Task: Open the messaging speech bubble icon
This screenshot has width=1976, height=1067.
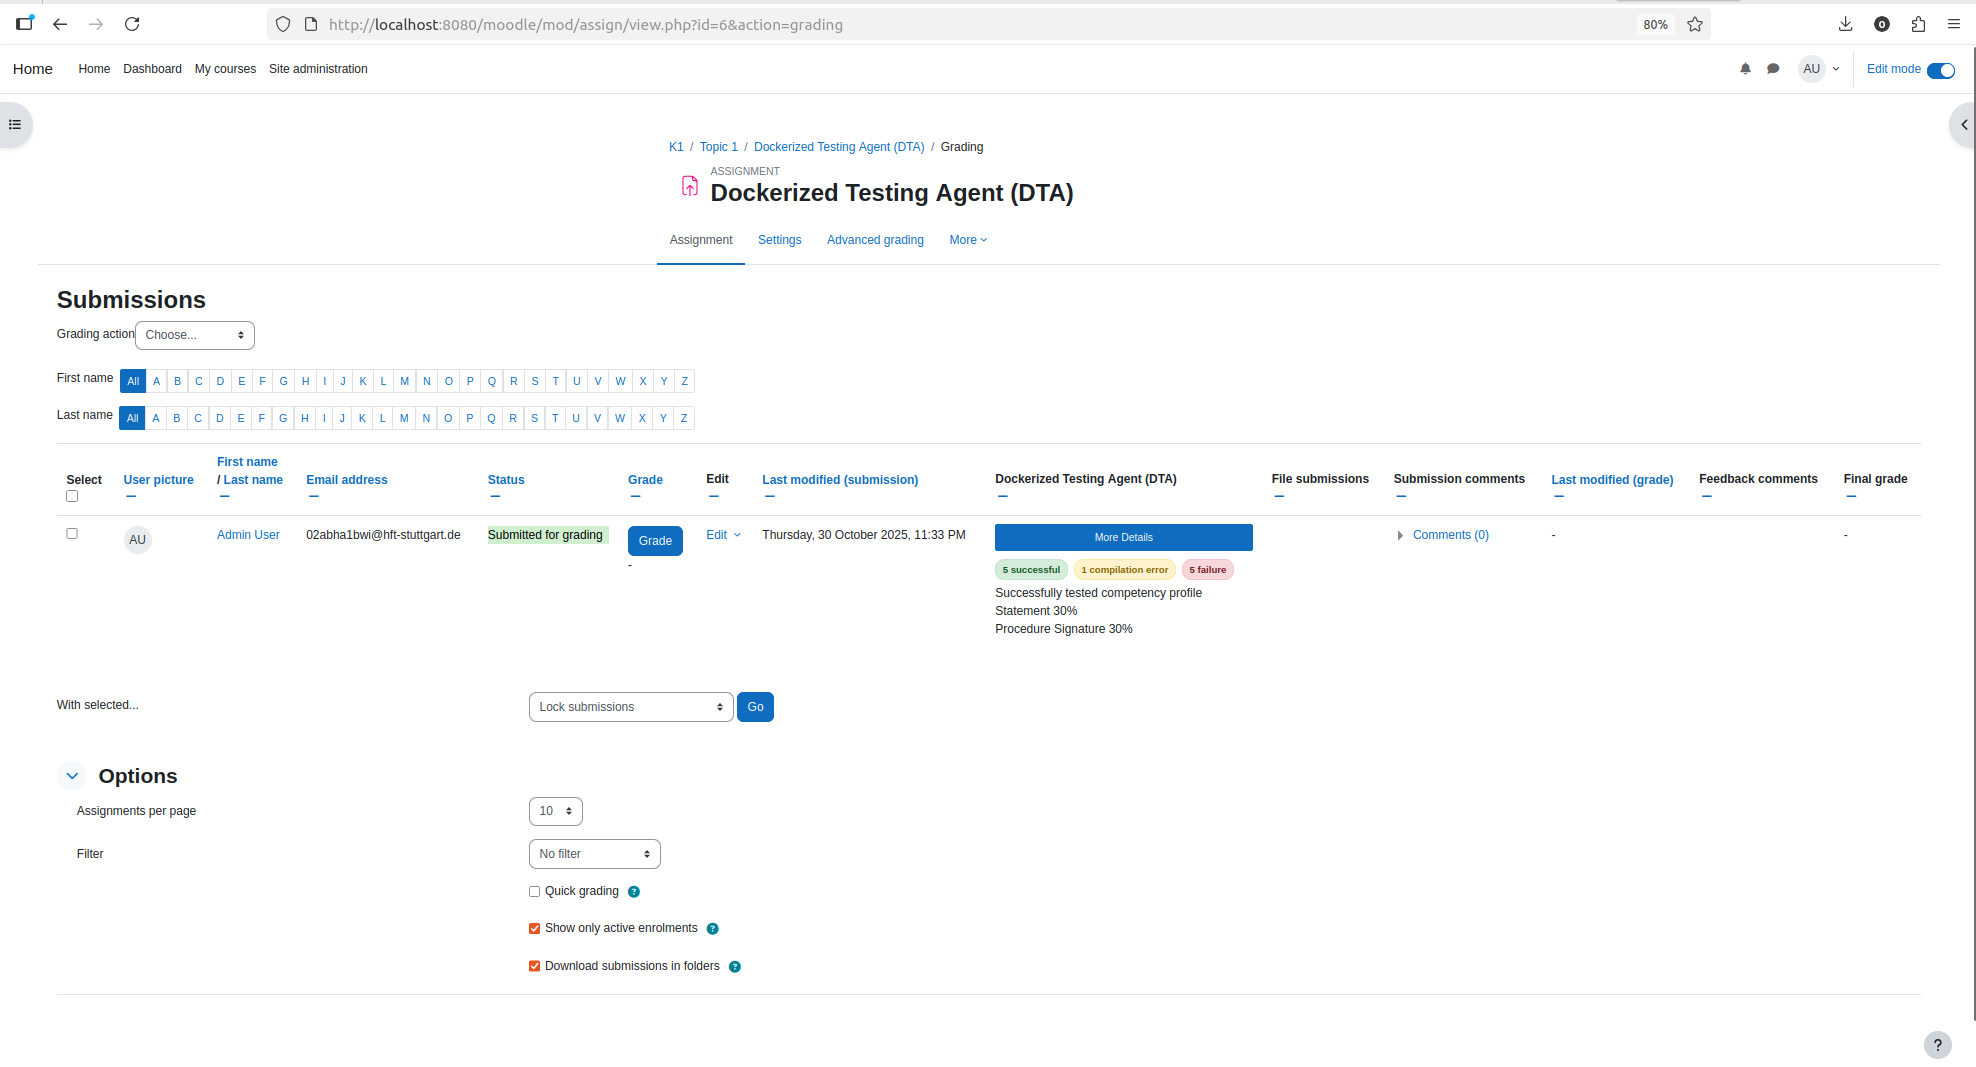Action: [x=1773, y=69]
